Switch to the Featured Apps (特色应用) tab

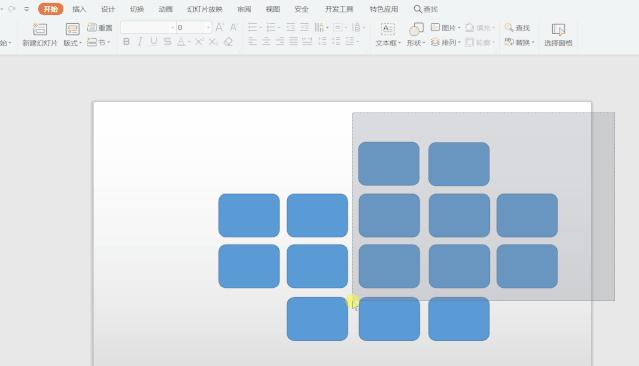click(383, 9)
